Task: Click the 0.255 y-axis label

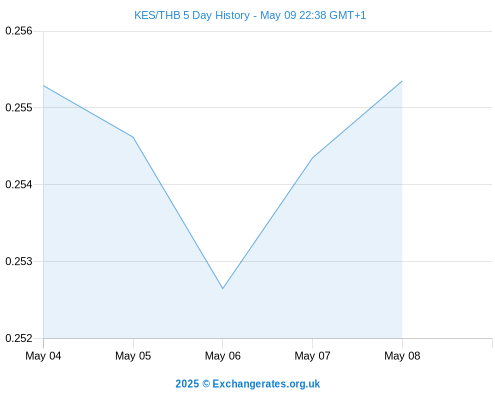Action: [19, 108]
